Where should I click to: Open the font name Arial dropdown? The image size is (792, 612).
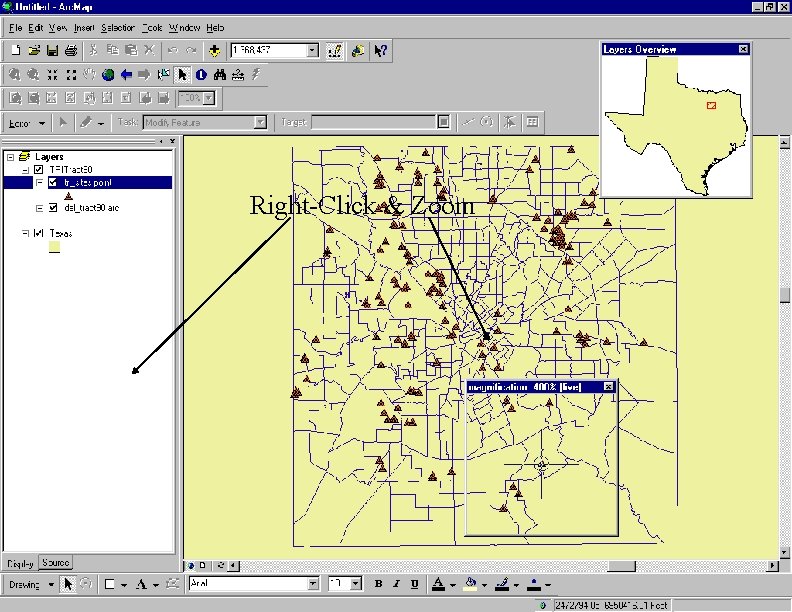pos(313,584)
